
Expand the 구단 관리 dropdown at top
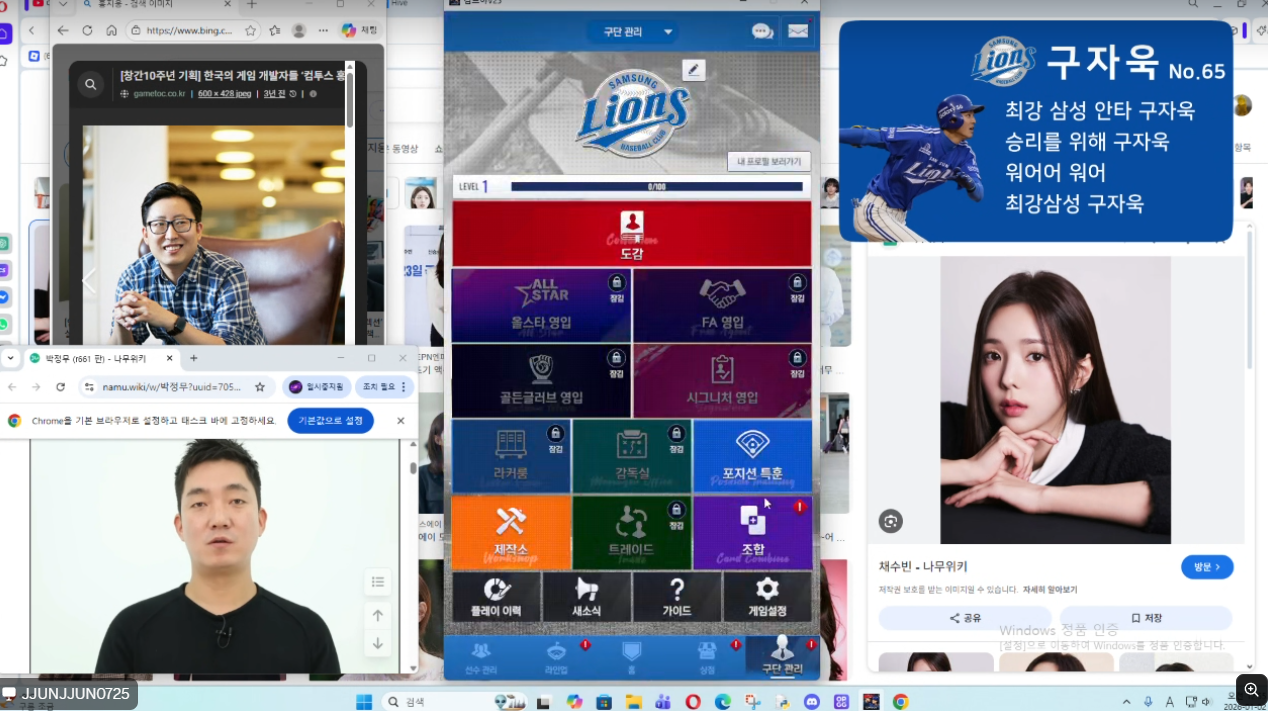pyautogui.click(x=632, y=32)
